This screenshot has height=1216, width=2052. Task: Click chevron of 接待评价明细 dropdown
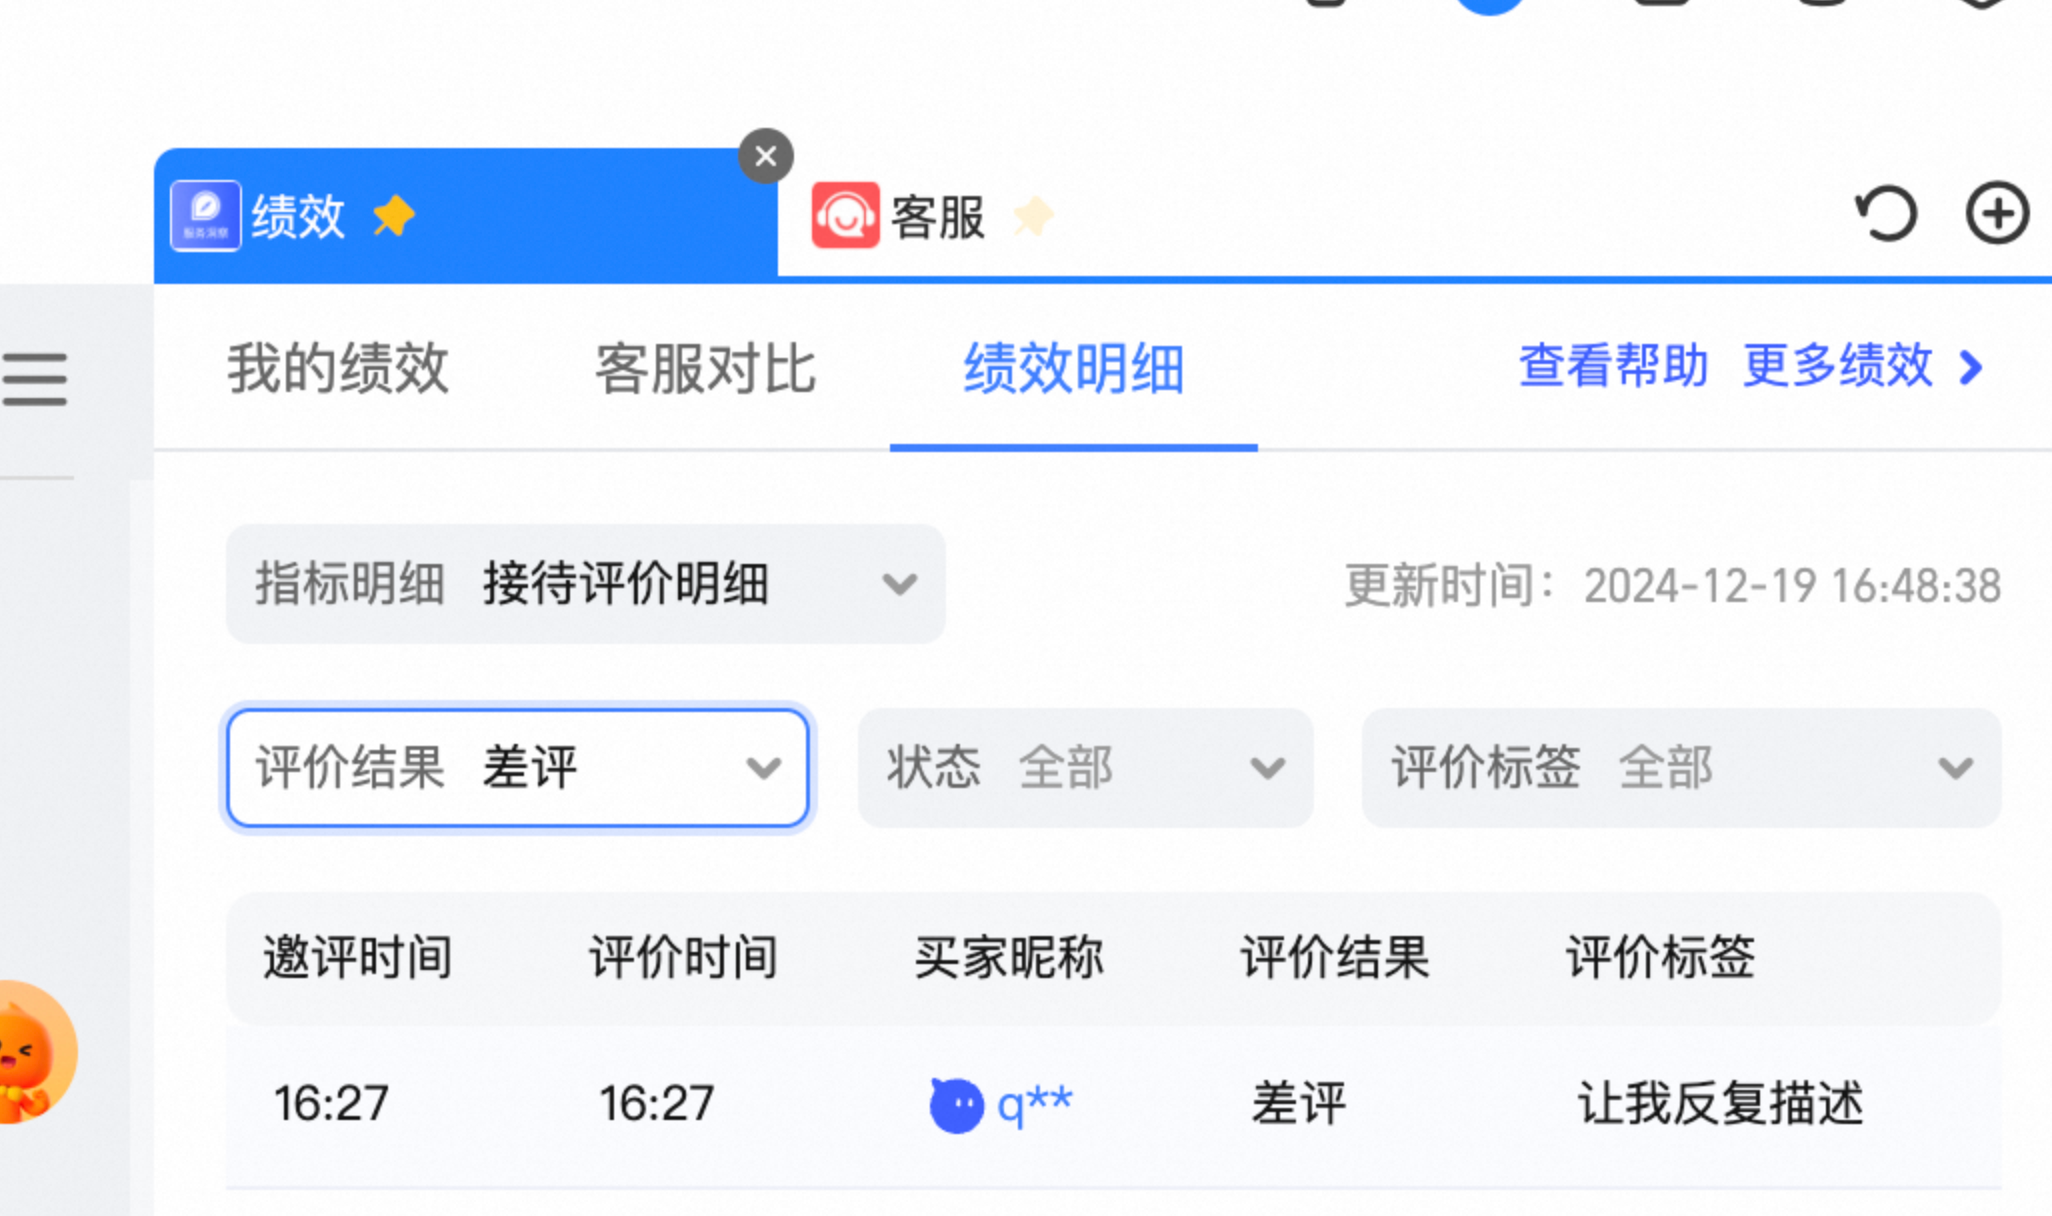[900, 584]
